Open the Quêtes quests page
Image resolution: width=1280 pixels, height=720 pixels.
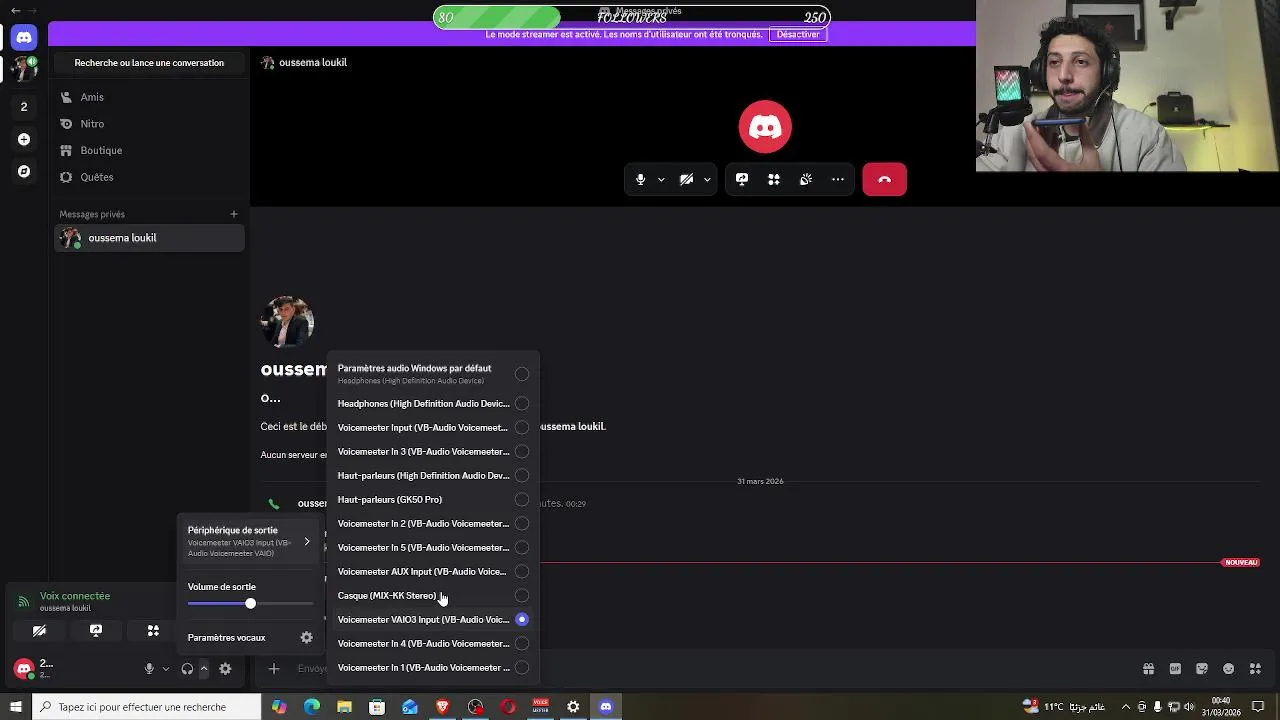point(150,177)
